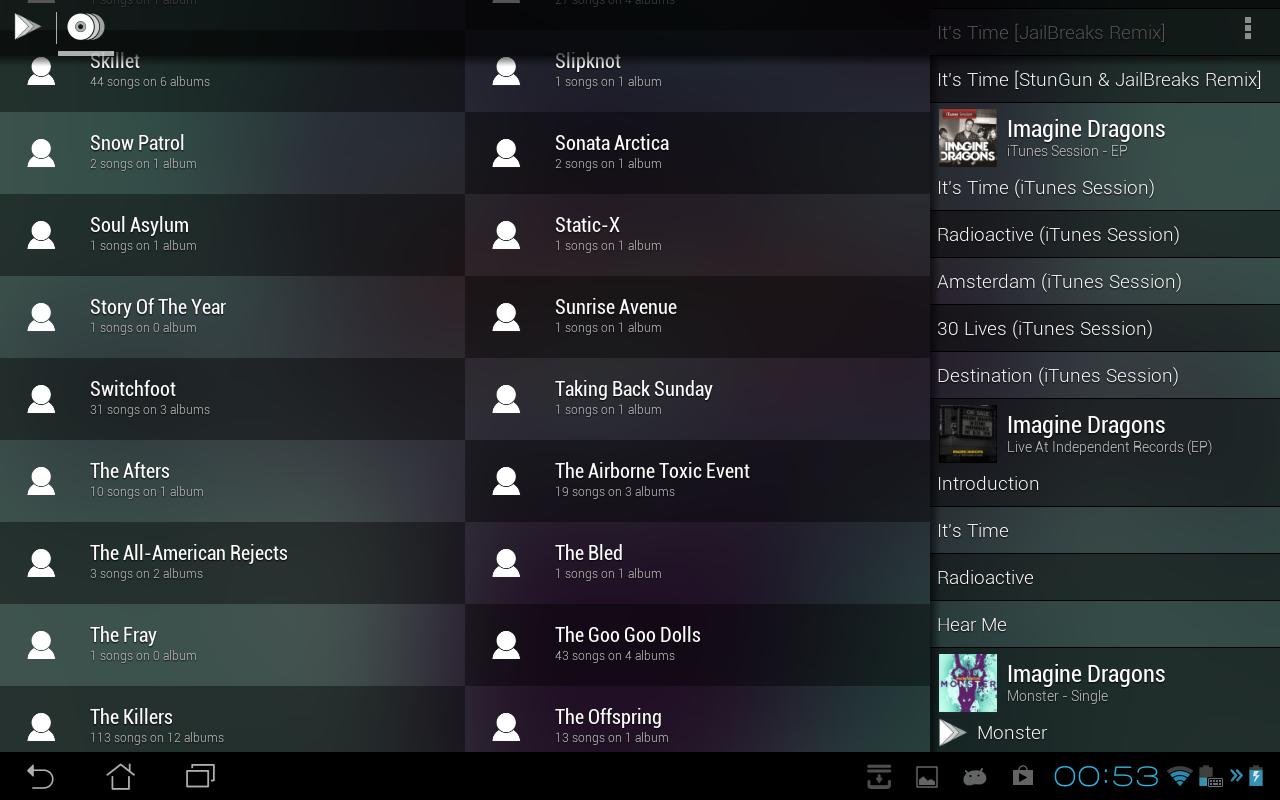Play It's Time [StunGun & JailBreaks Remix]
Screen dimensions: 1280x800
(x=1105, y=79)
